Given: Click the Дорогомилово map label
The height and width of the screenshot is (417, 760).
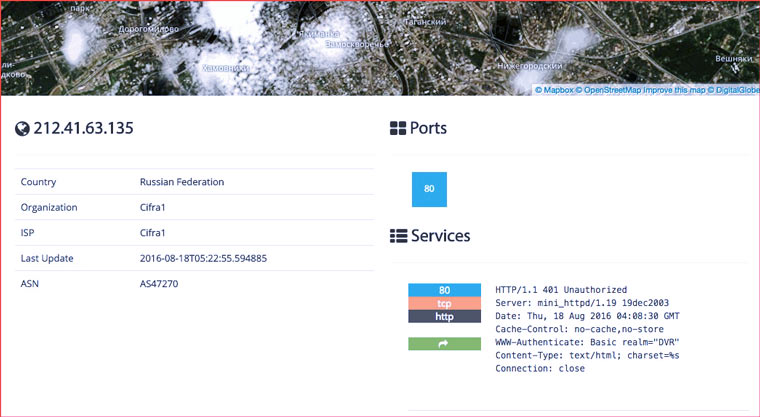Looking at the screenshot, I should tap(149, 30).
